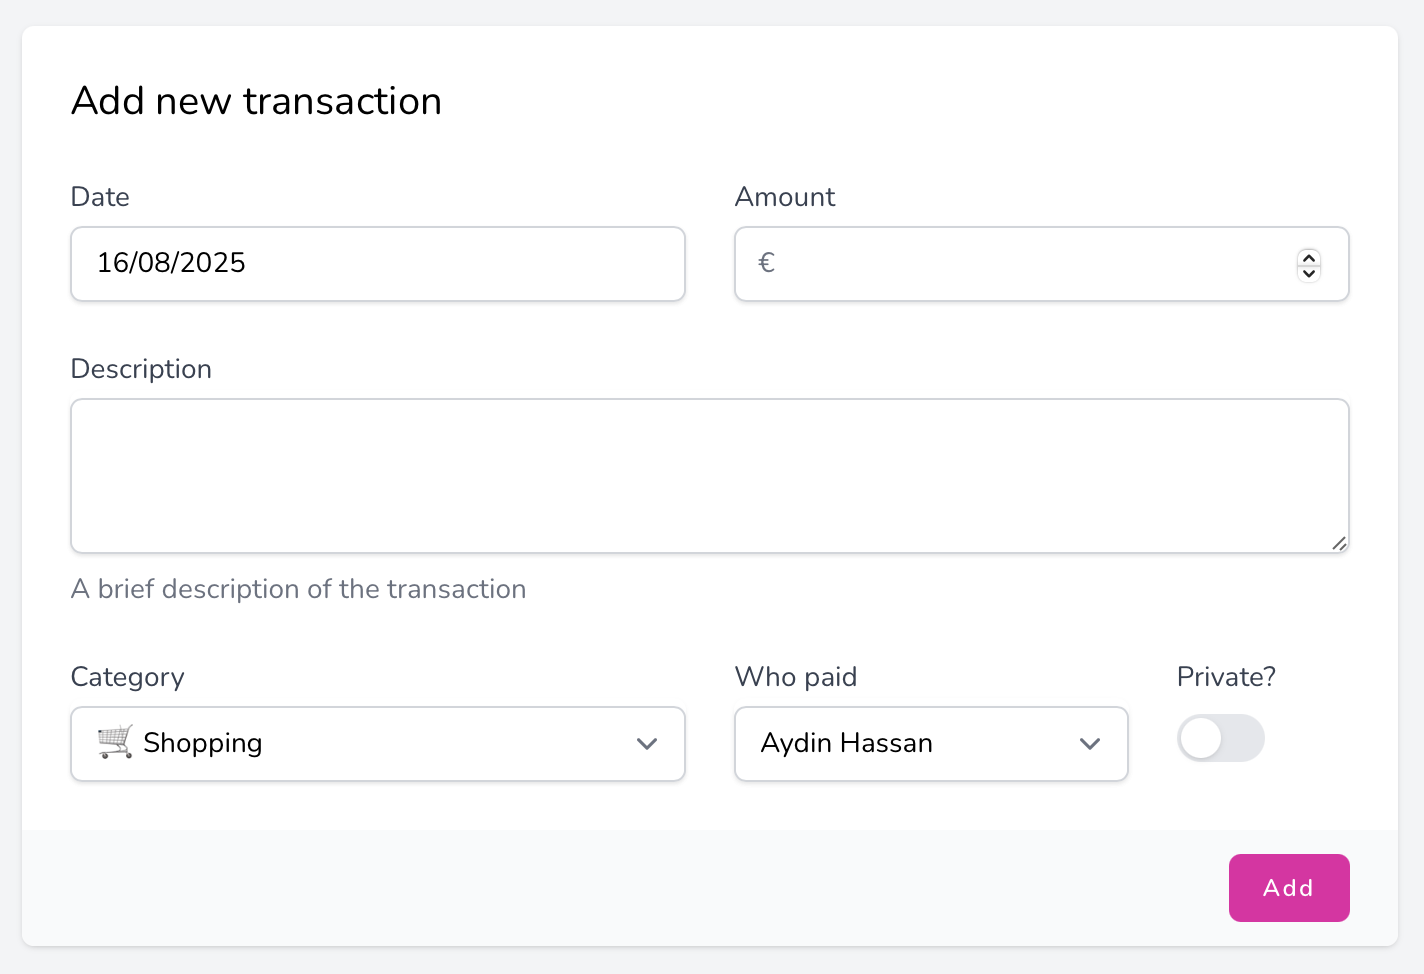Click the Date field label
The width and height of the screenshot is (1424, 974).
(x=100, y=197)
